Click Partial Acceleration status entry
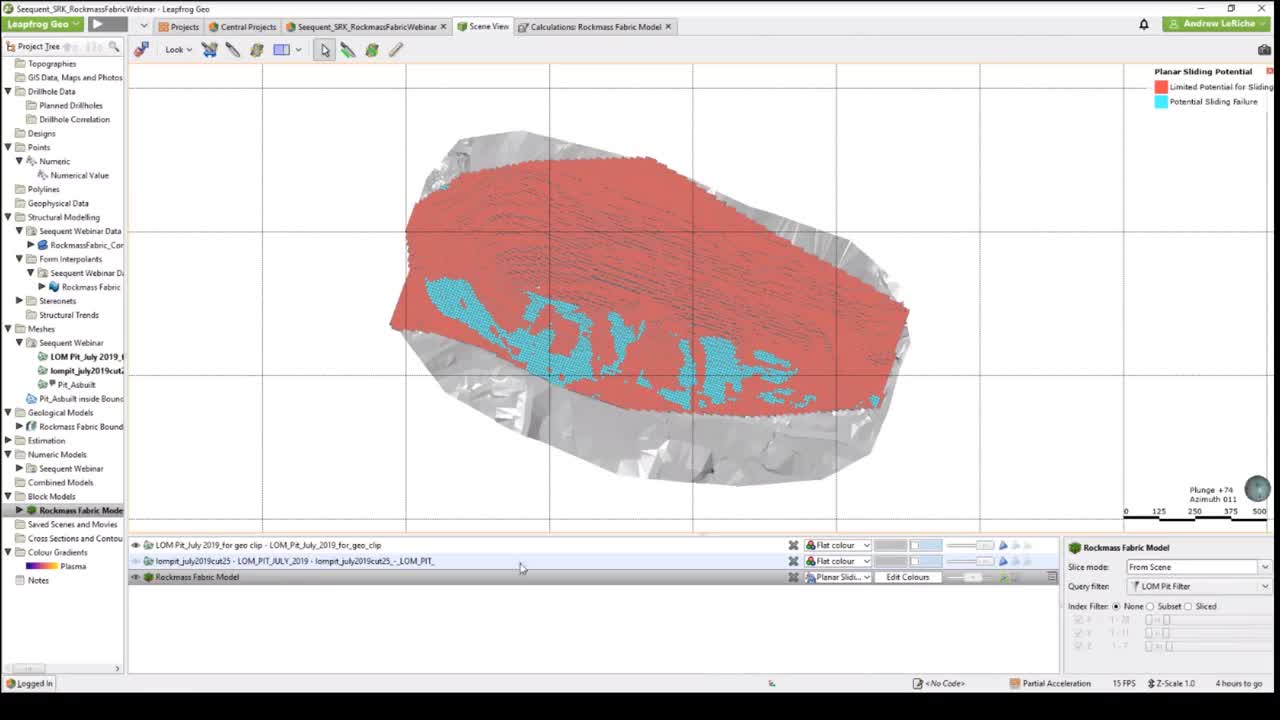 (x=1050, y=683)
